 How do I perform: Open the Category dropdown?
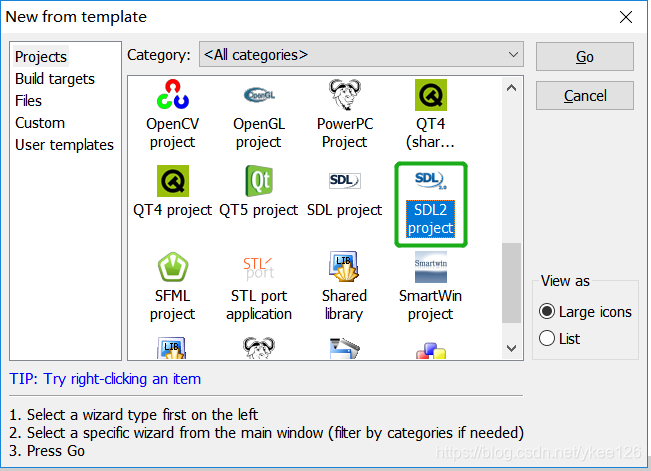coord(361,54)
